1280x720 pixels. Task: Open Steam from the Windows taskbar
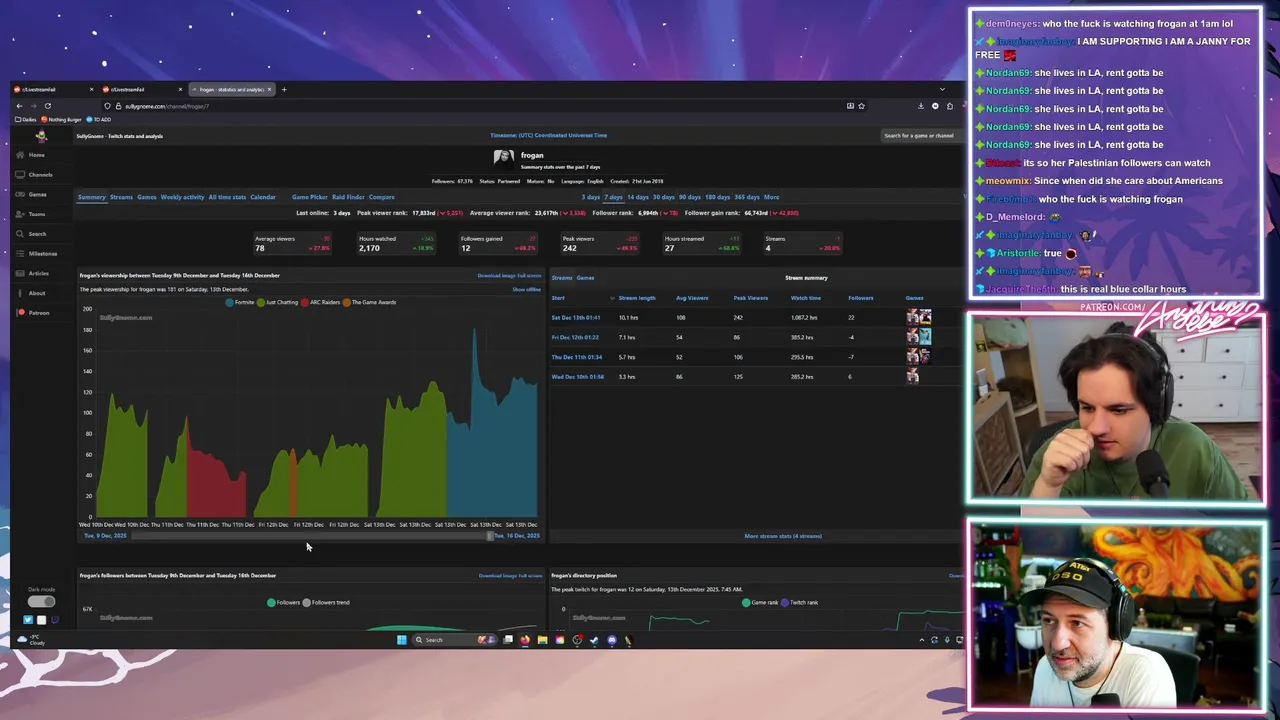(x=594, y=640)
